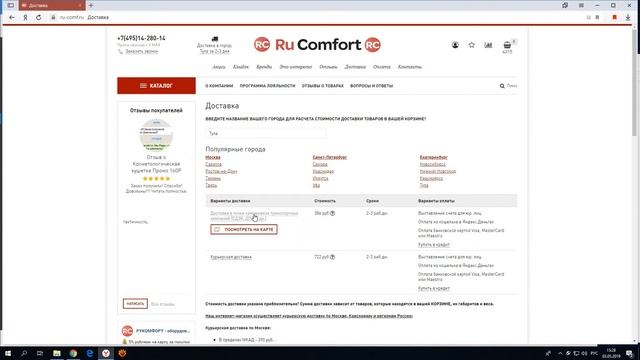Select Саратов in popular cities

click(x=213, y=164)
